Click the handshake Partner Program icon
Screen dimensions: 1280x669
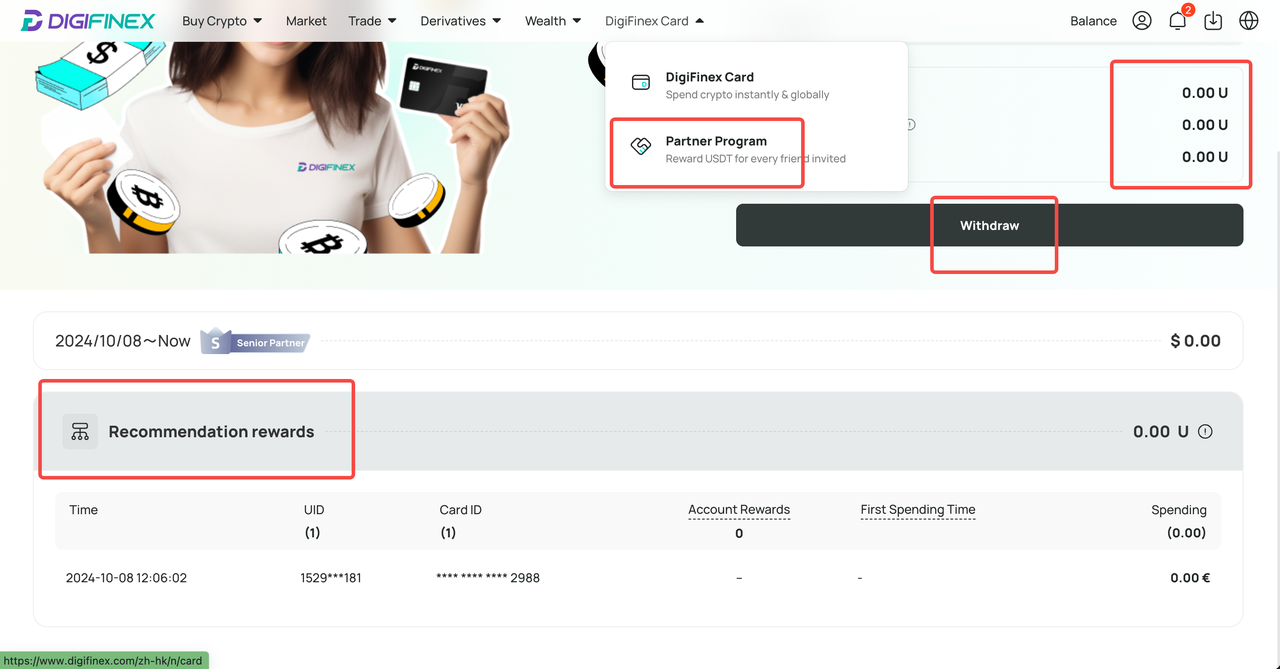point(641,147)
